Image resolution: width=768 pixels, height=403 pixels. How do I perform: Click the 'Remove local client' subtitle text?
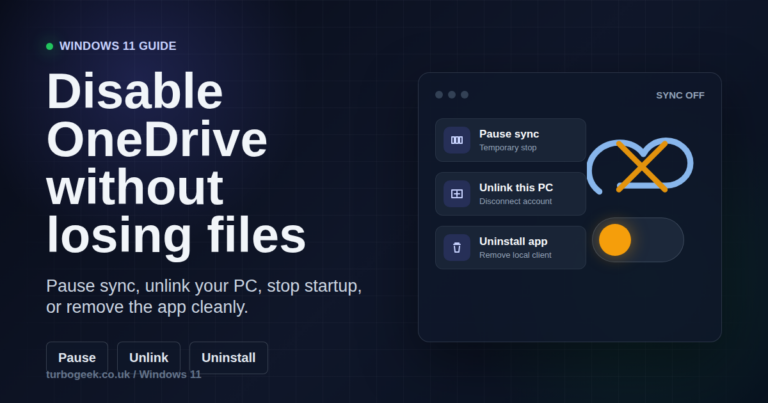(x=515, y=255)
